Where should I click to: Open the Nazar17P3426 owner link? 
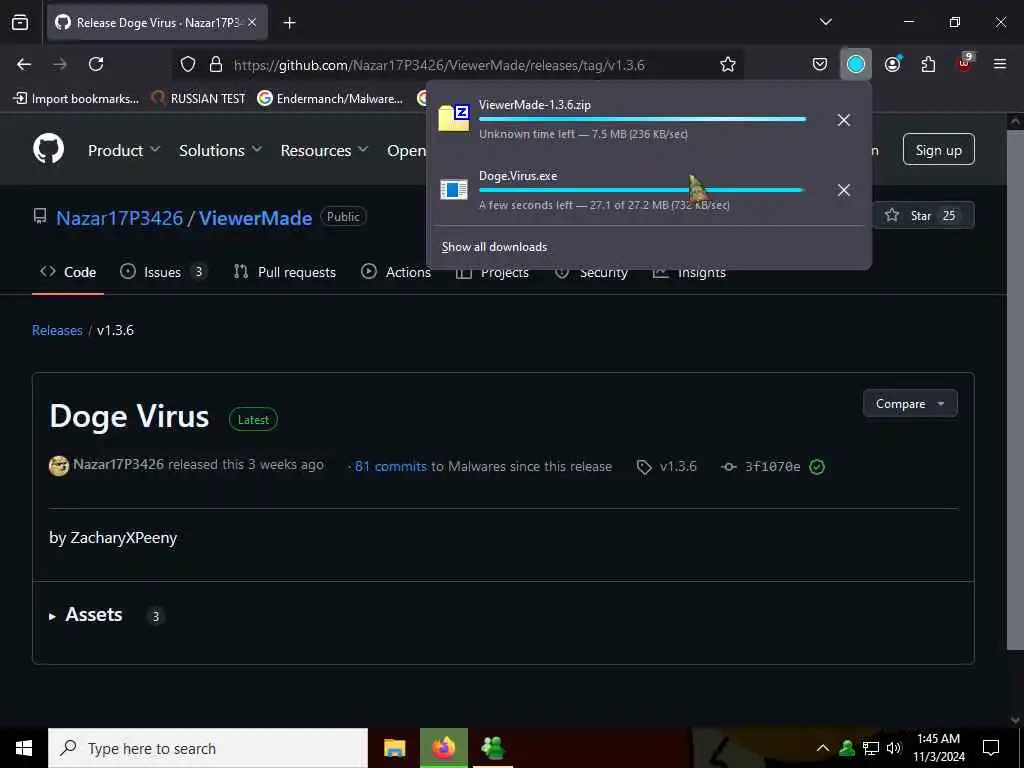[120, 217]
